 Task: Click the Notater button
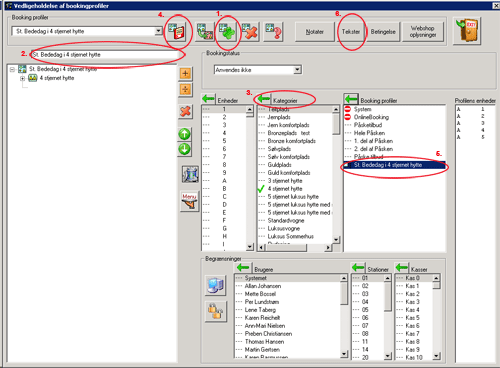tap(315, 32)
